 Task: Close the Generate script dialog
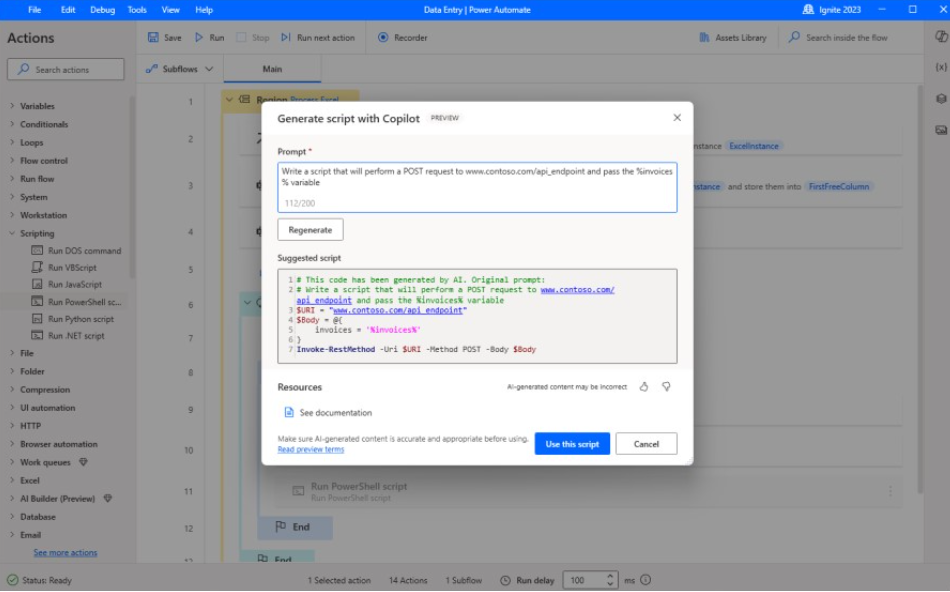(677, 118)
